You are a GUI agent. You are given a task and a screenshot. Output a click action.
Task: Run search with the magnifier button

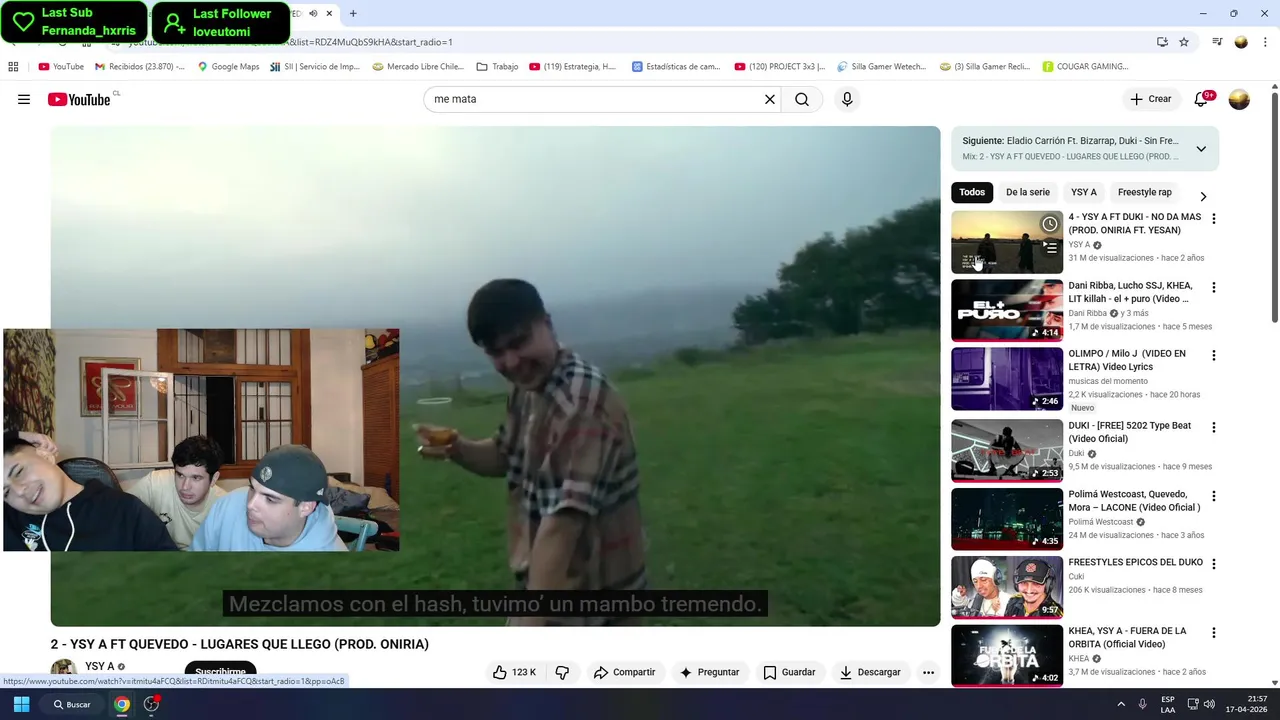(802, 99)
